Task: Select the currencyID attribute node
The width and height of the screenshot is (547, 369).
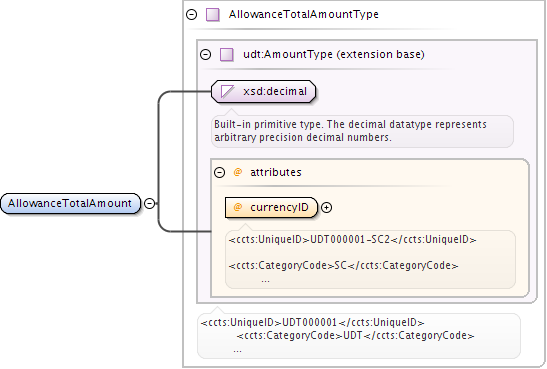Action: tap(271, 208)
